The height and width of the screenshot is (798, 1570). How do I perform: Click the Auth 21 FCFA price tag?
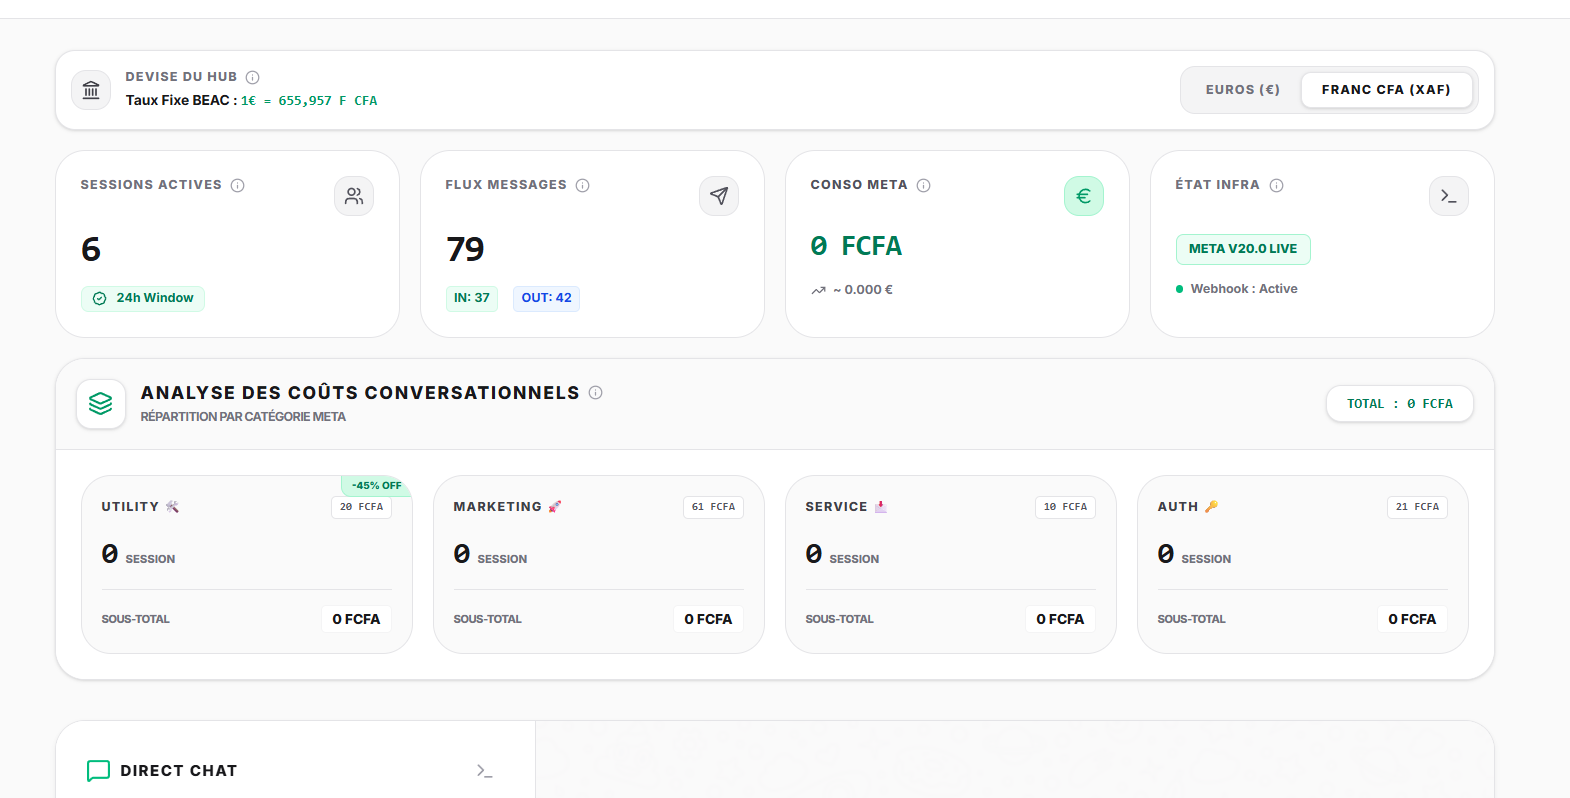coord(1417,507)
